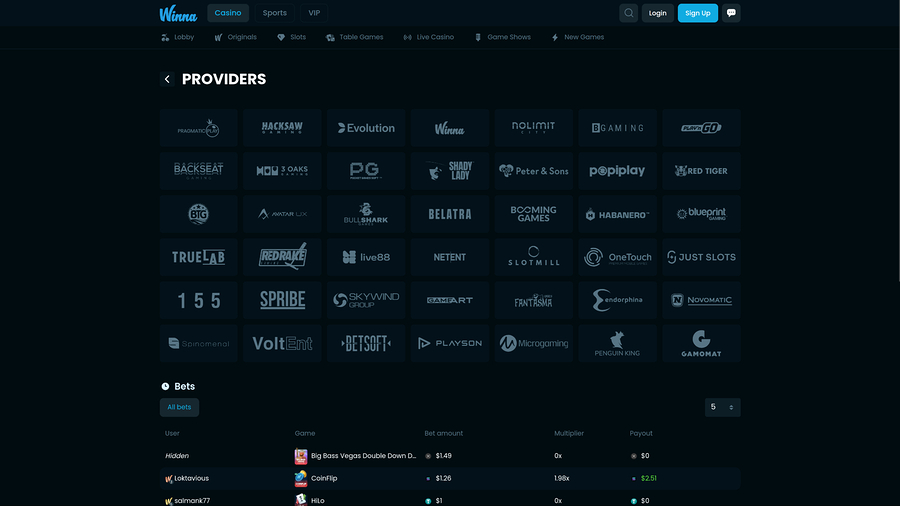The image size is (900, 506).
Task: Open the chat bubble icon
Action: tap(731, 13)
